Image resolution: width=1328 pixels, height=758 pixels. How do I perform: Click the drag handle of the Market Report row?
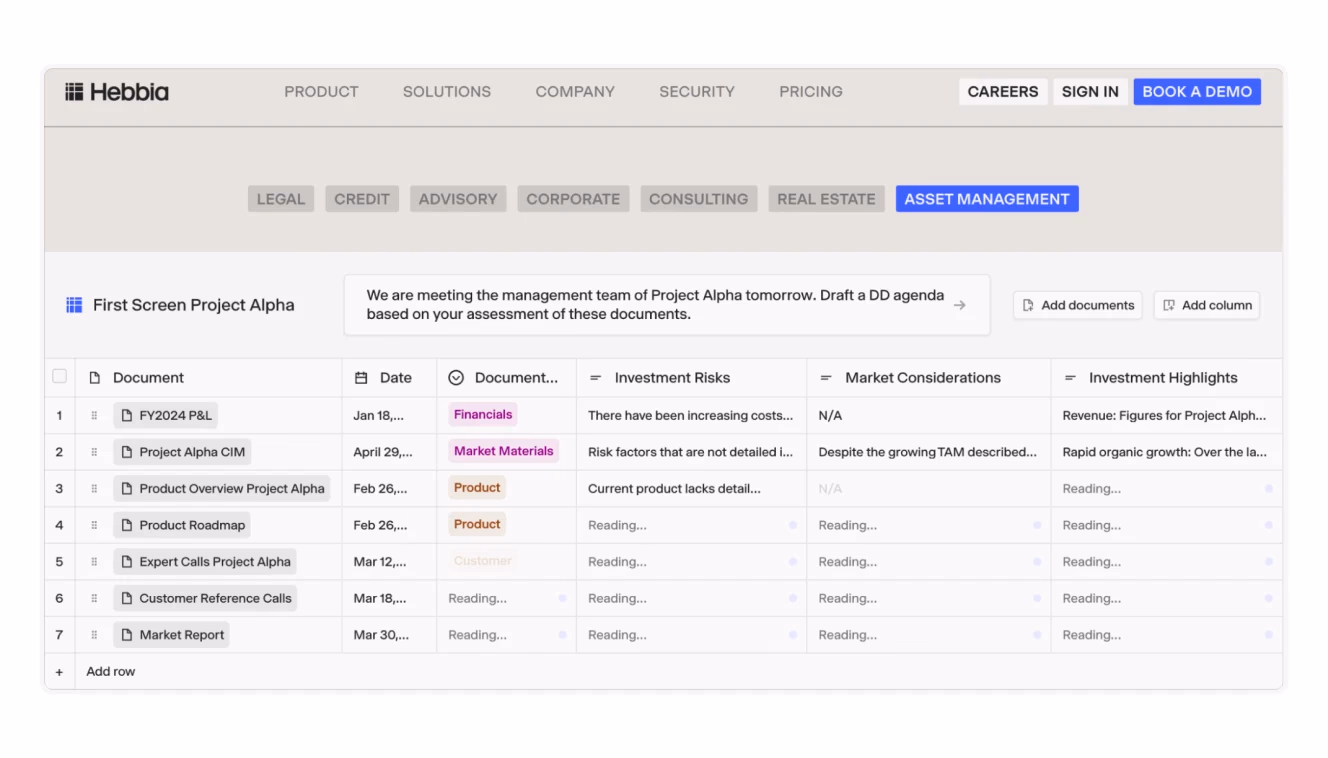click(x=95, y=635)
